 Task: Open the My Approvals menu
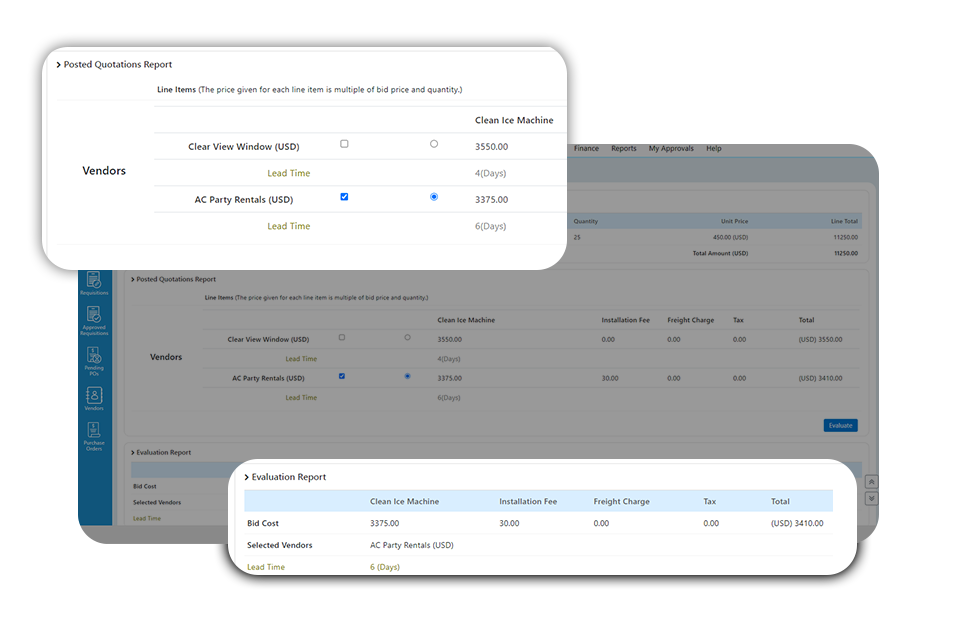click(670, 148)
